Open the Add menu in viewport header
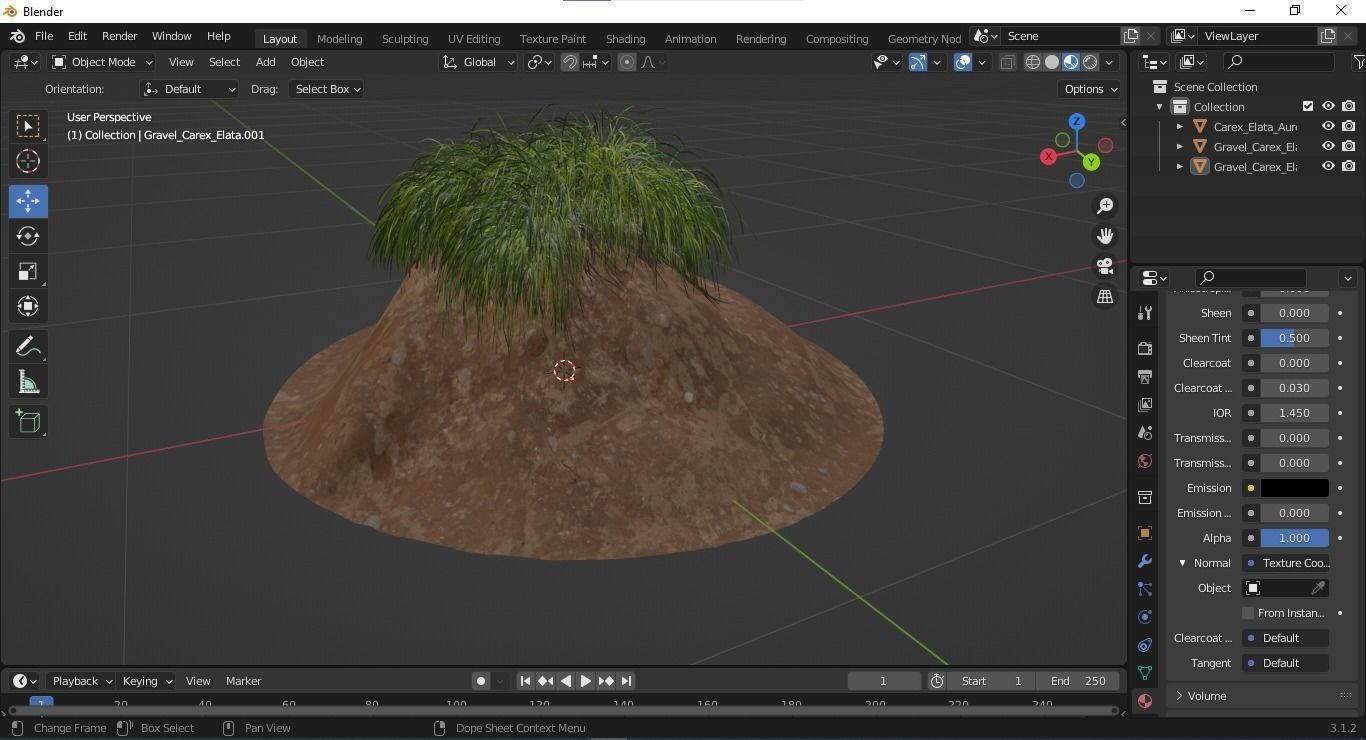The width and height of the screenshot is (1366, 740). (265, 62)
